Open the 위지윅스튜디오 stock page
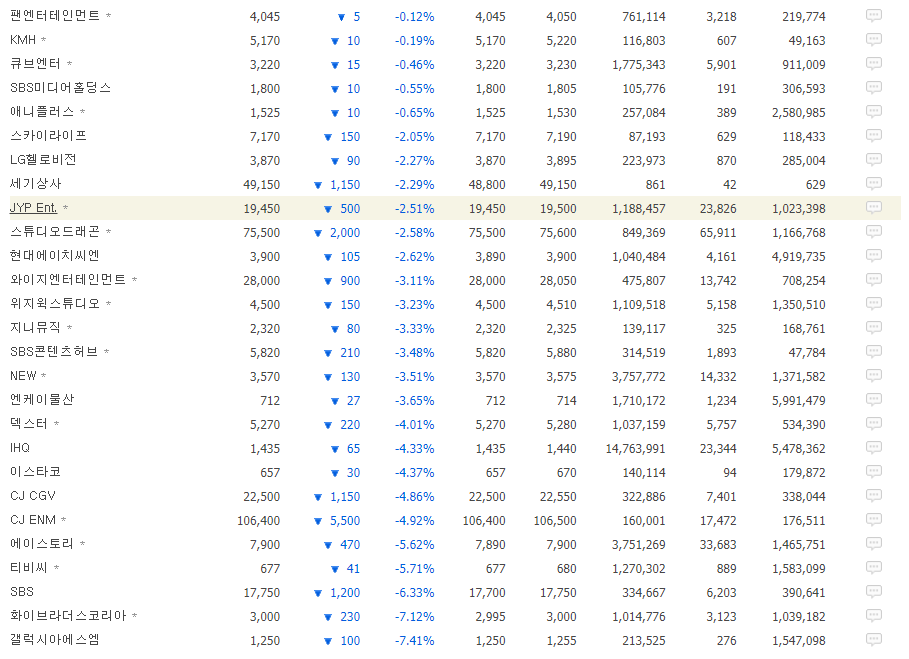This screenshot has height=659, width=909. point(55,304)
